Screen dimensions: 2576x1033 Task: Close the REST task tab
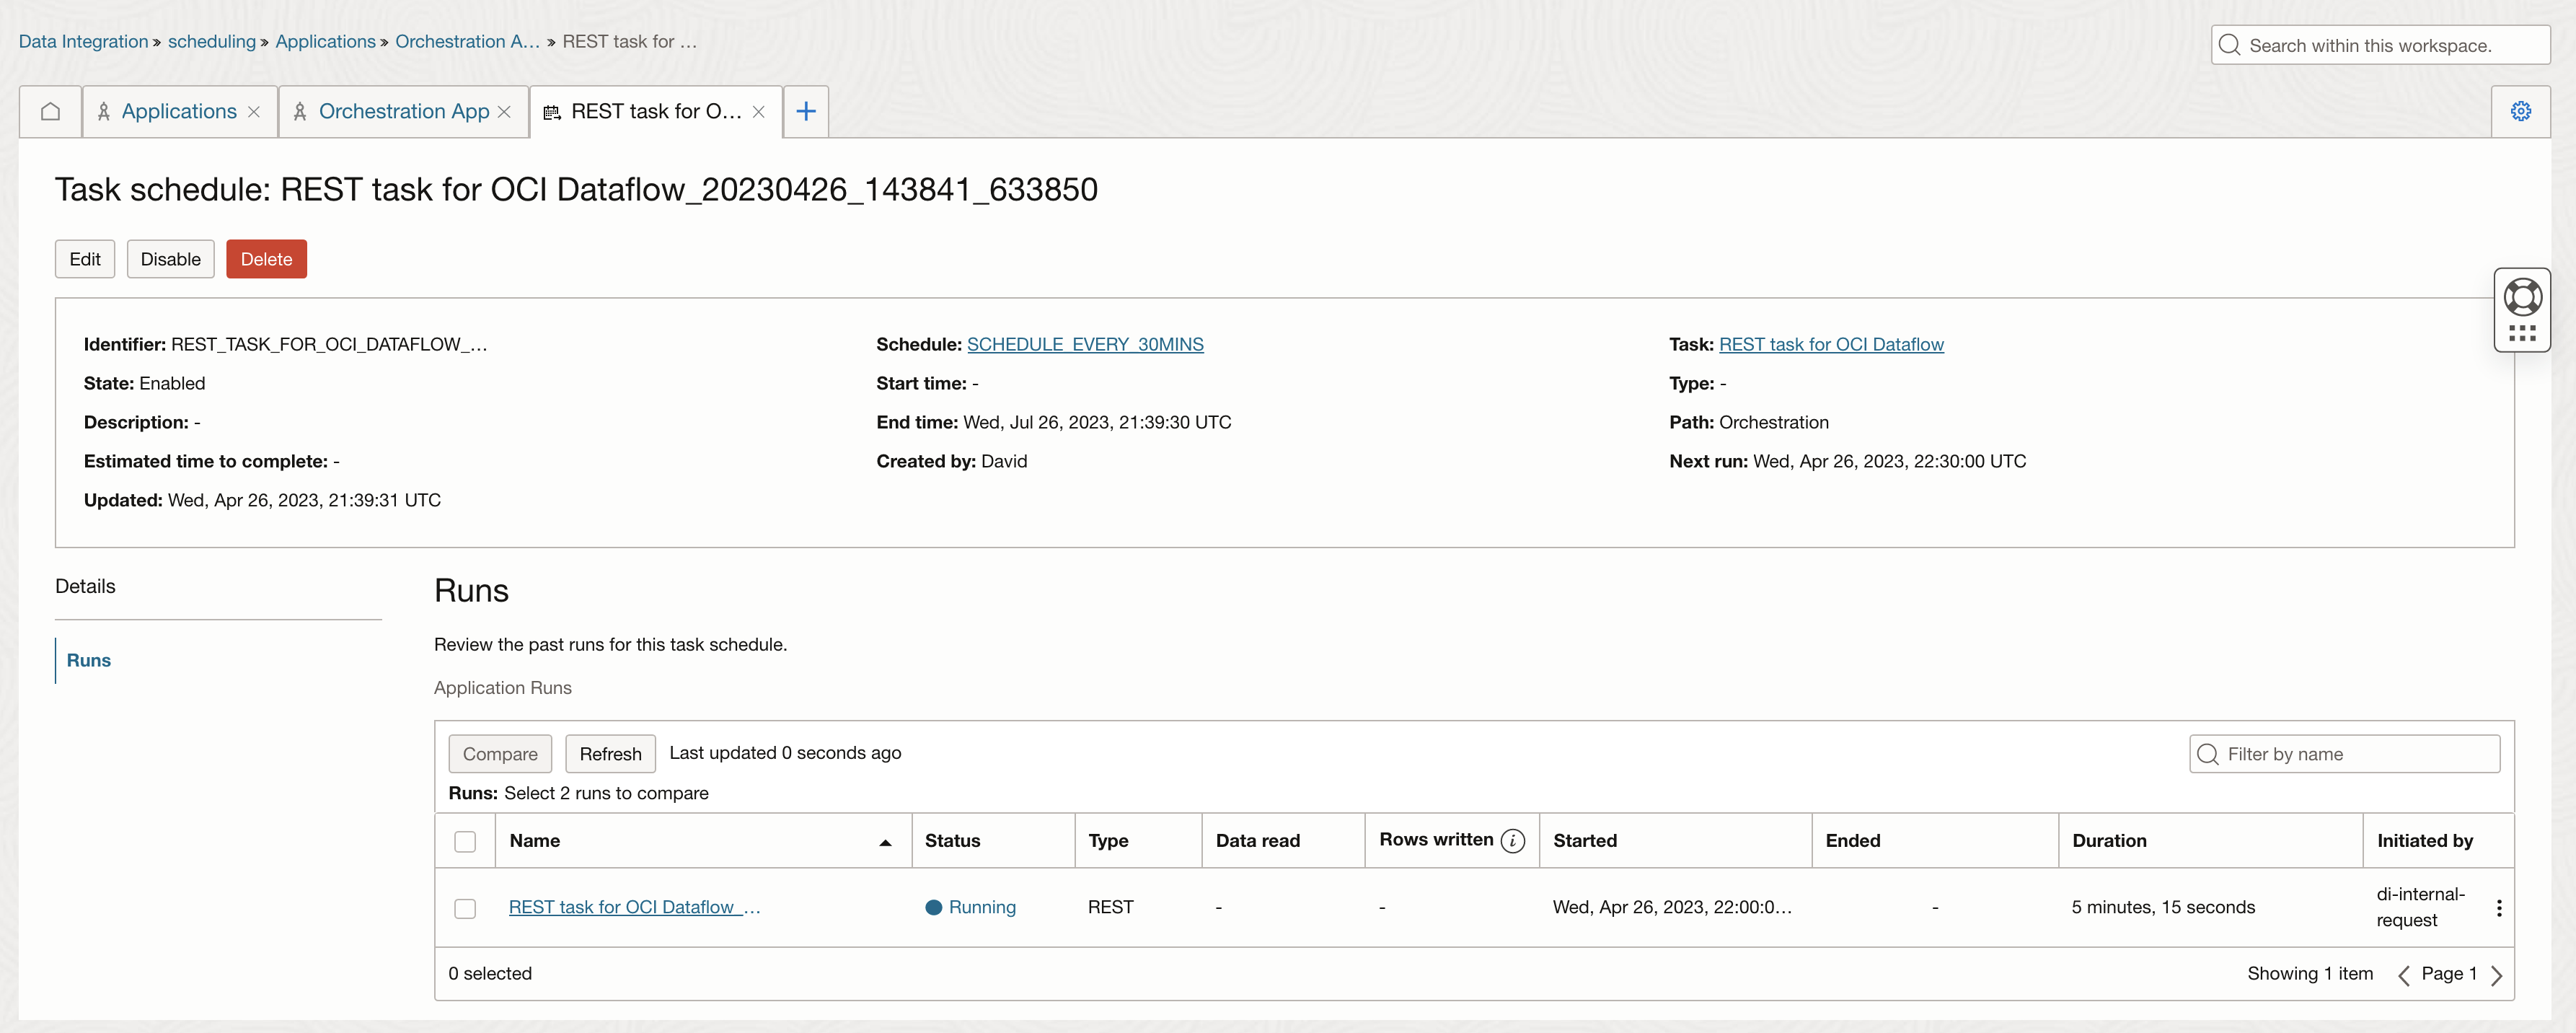coord(759,112)
